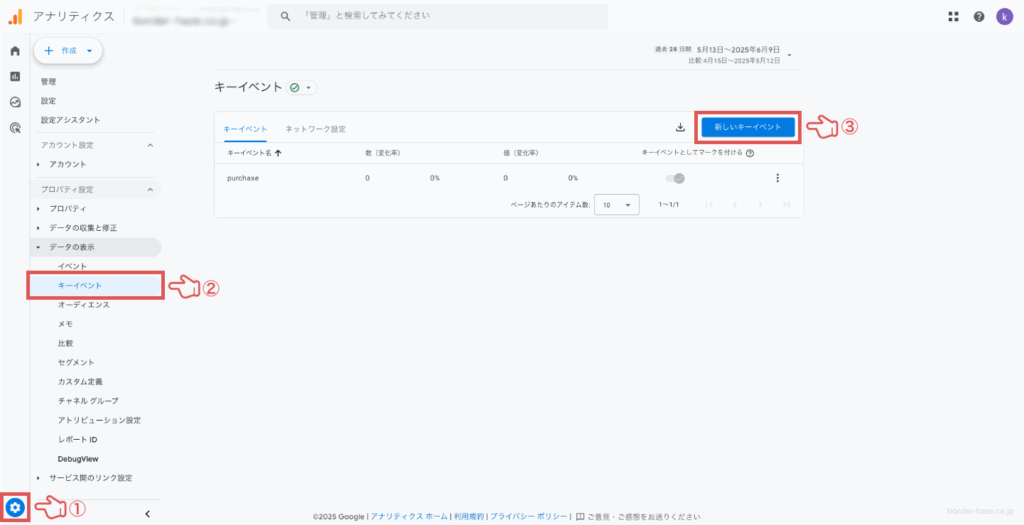This screenshot has width=1024, height=525.
Task: Open the 作成 create dropdown
Action: pos(68,50)
